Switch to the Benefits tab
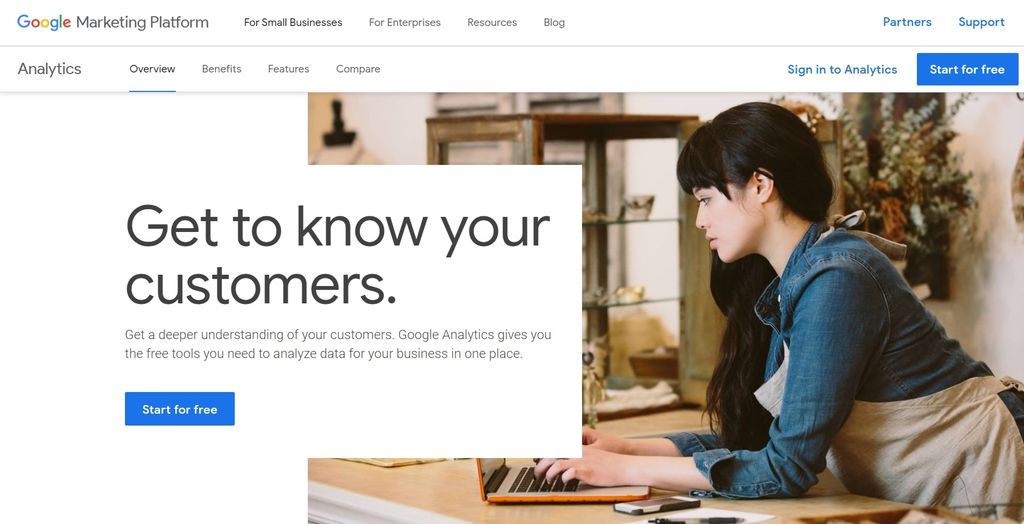This screenshot has height=524, width=1024. [221, 69]
